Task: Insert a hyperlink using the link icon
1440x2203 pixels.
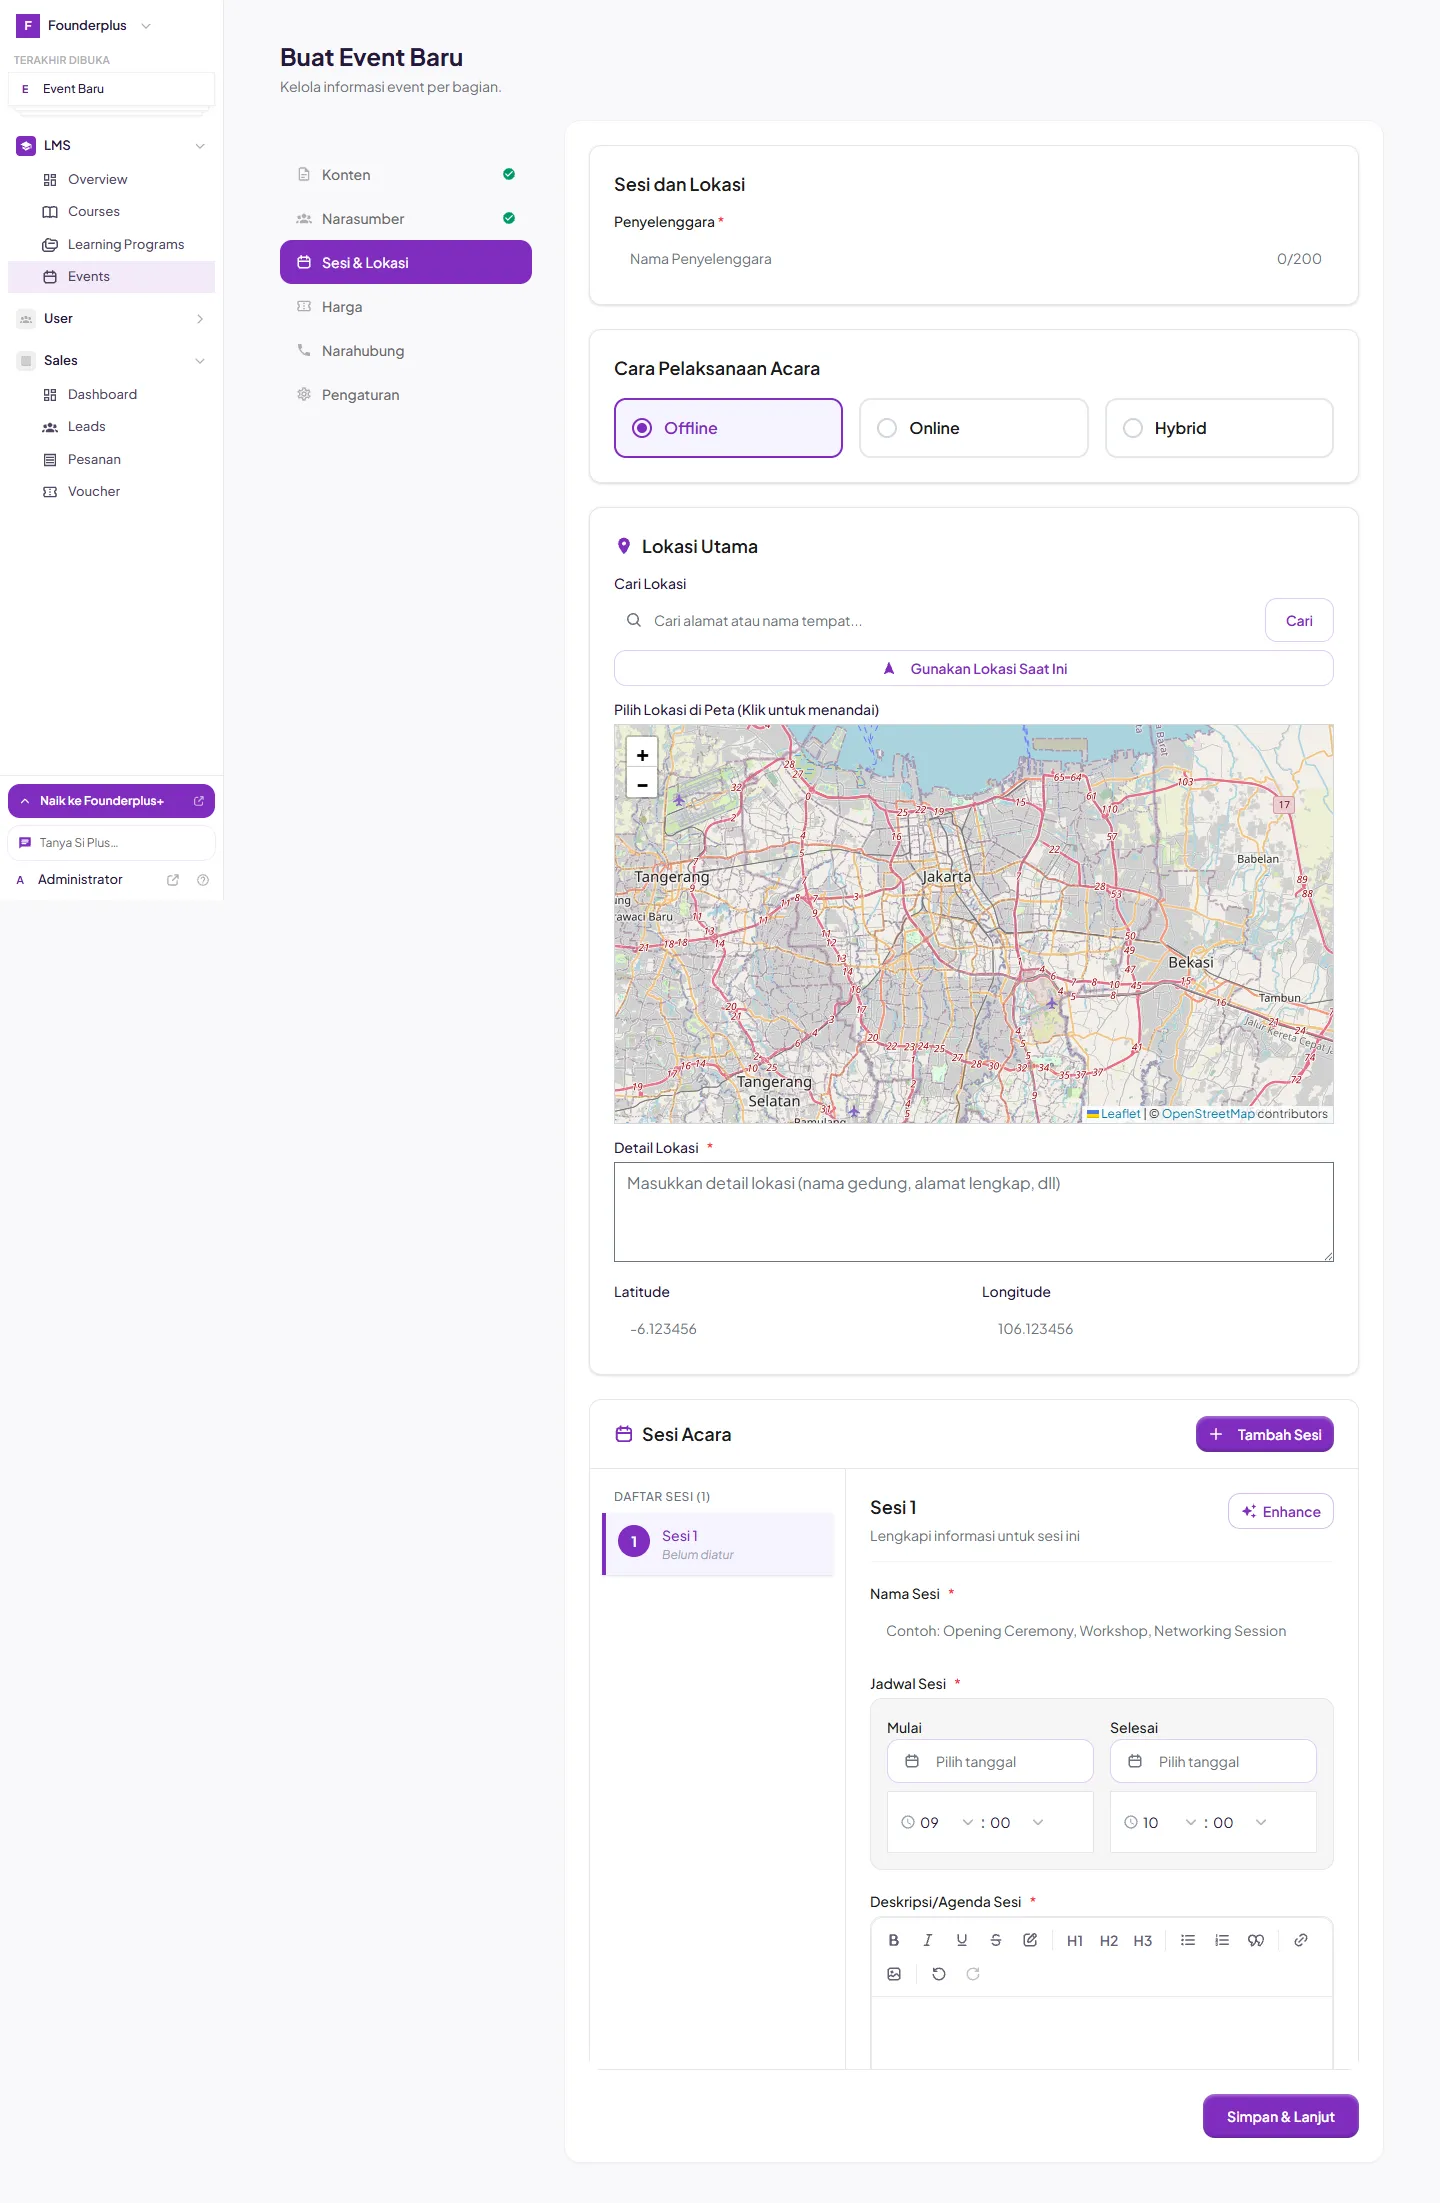Action: tap(1301, 1940)
